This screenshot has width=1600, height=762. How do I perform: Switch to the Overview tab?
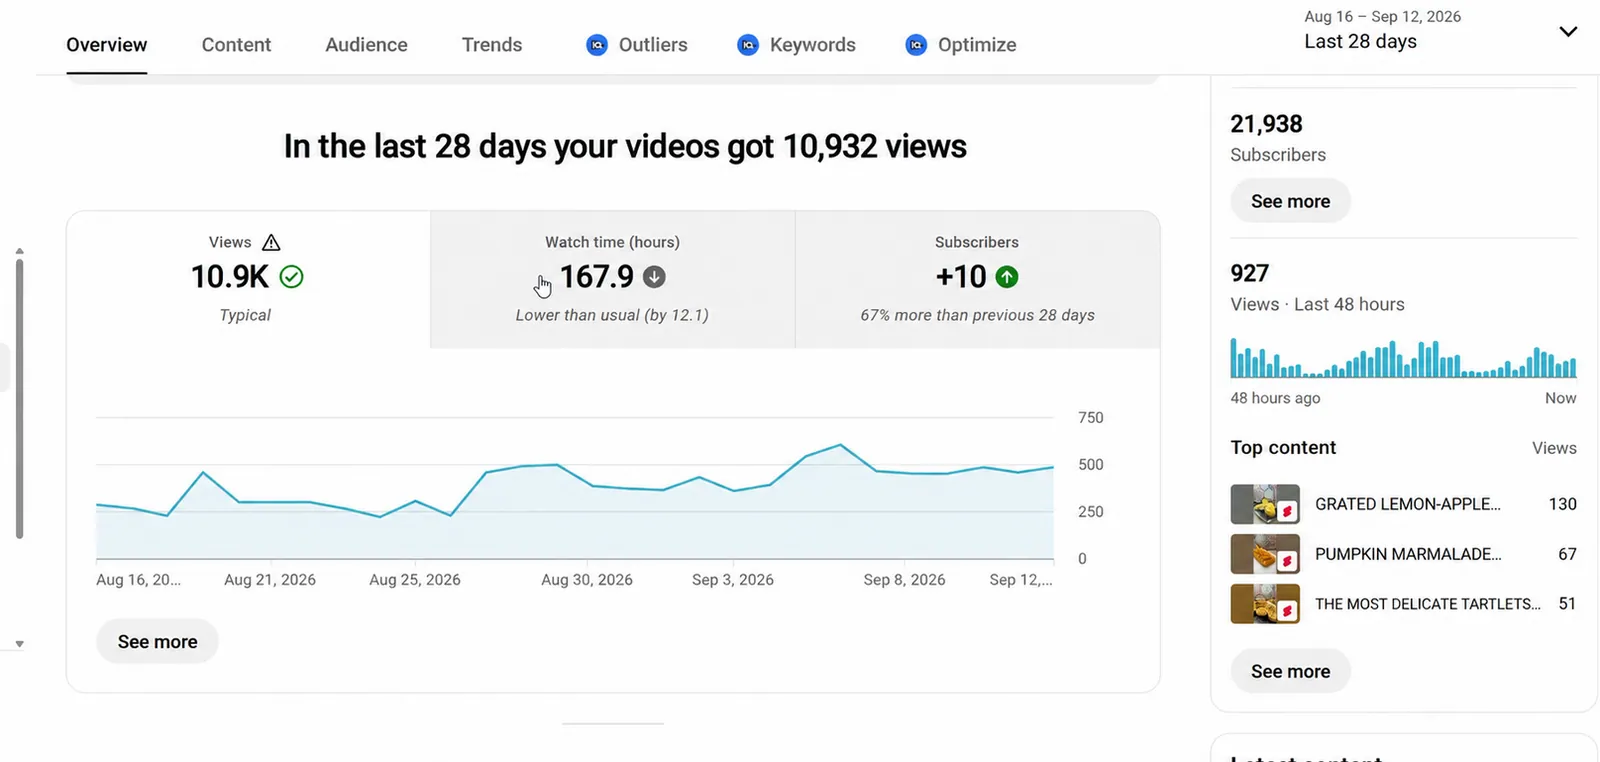tap(107, 45)
